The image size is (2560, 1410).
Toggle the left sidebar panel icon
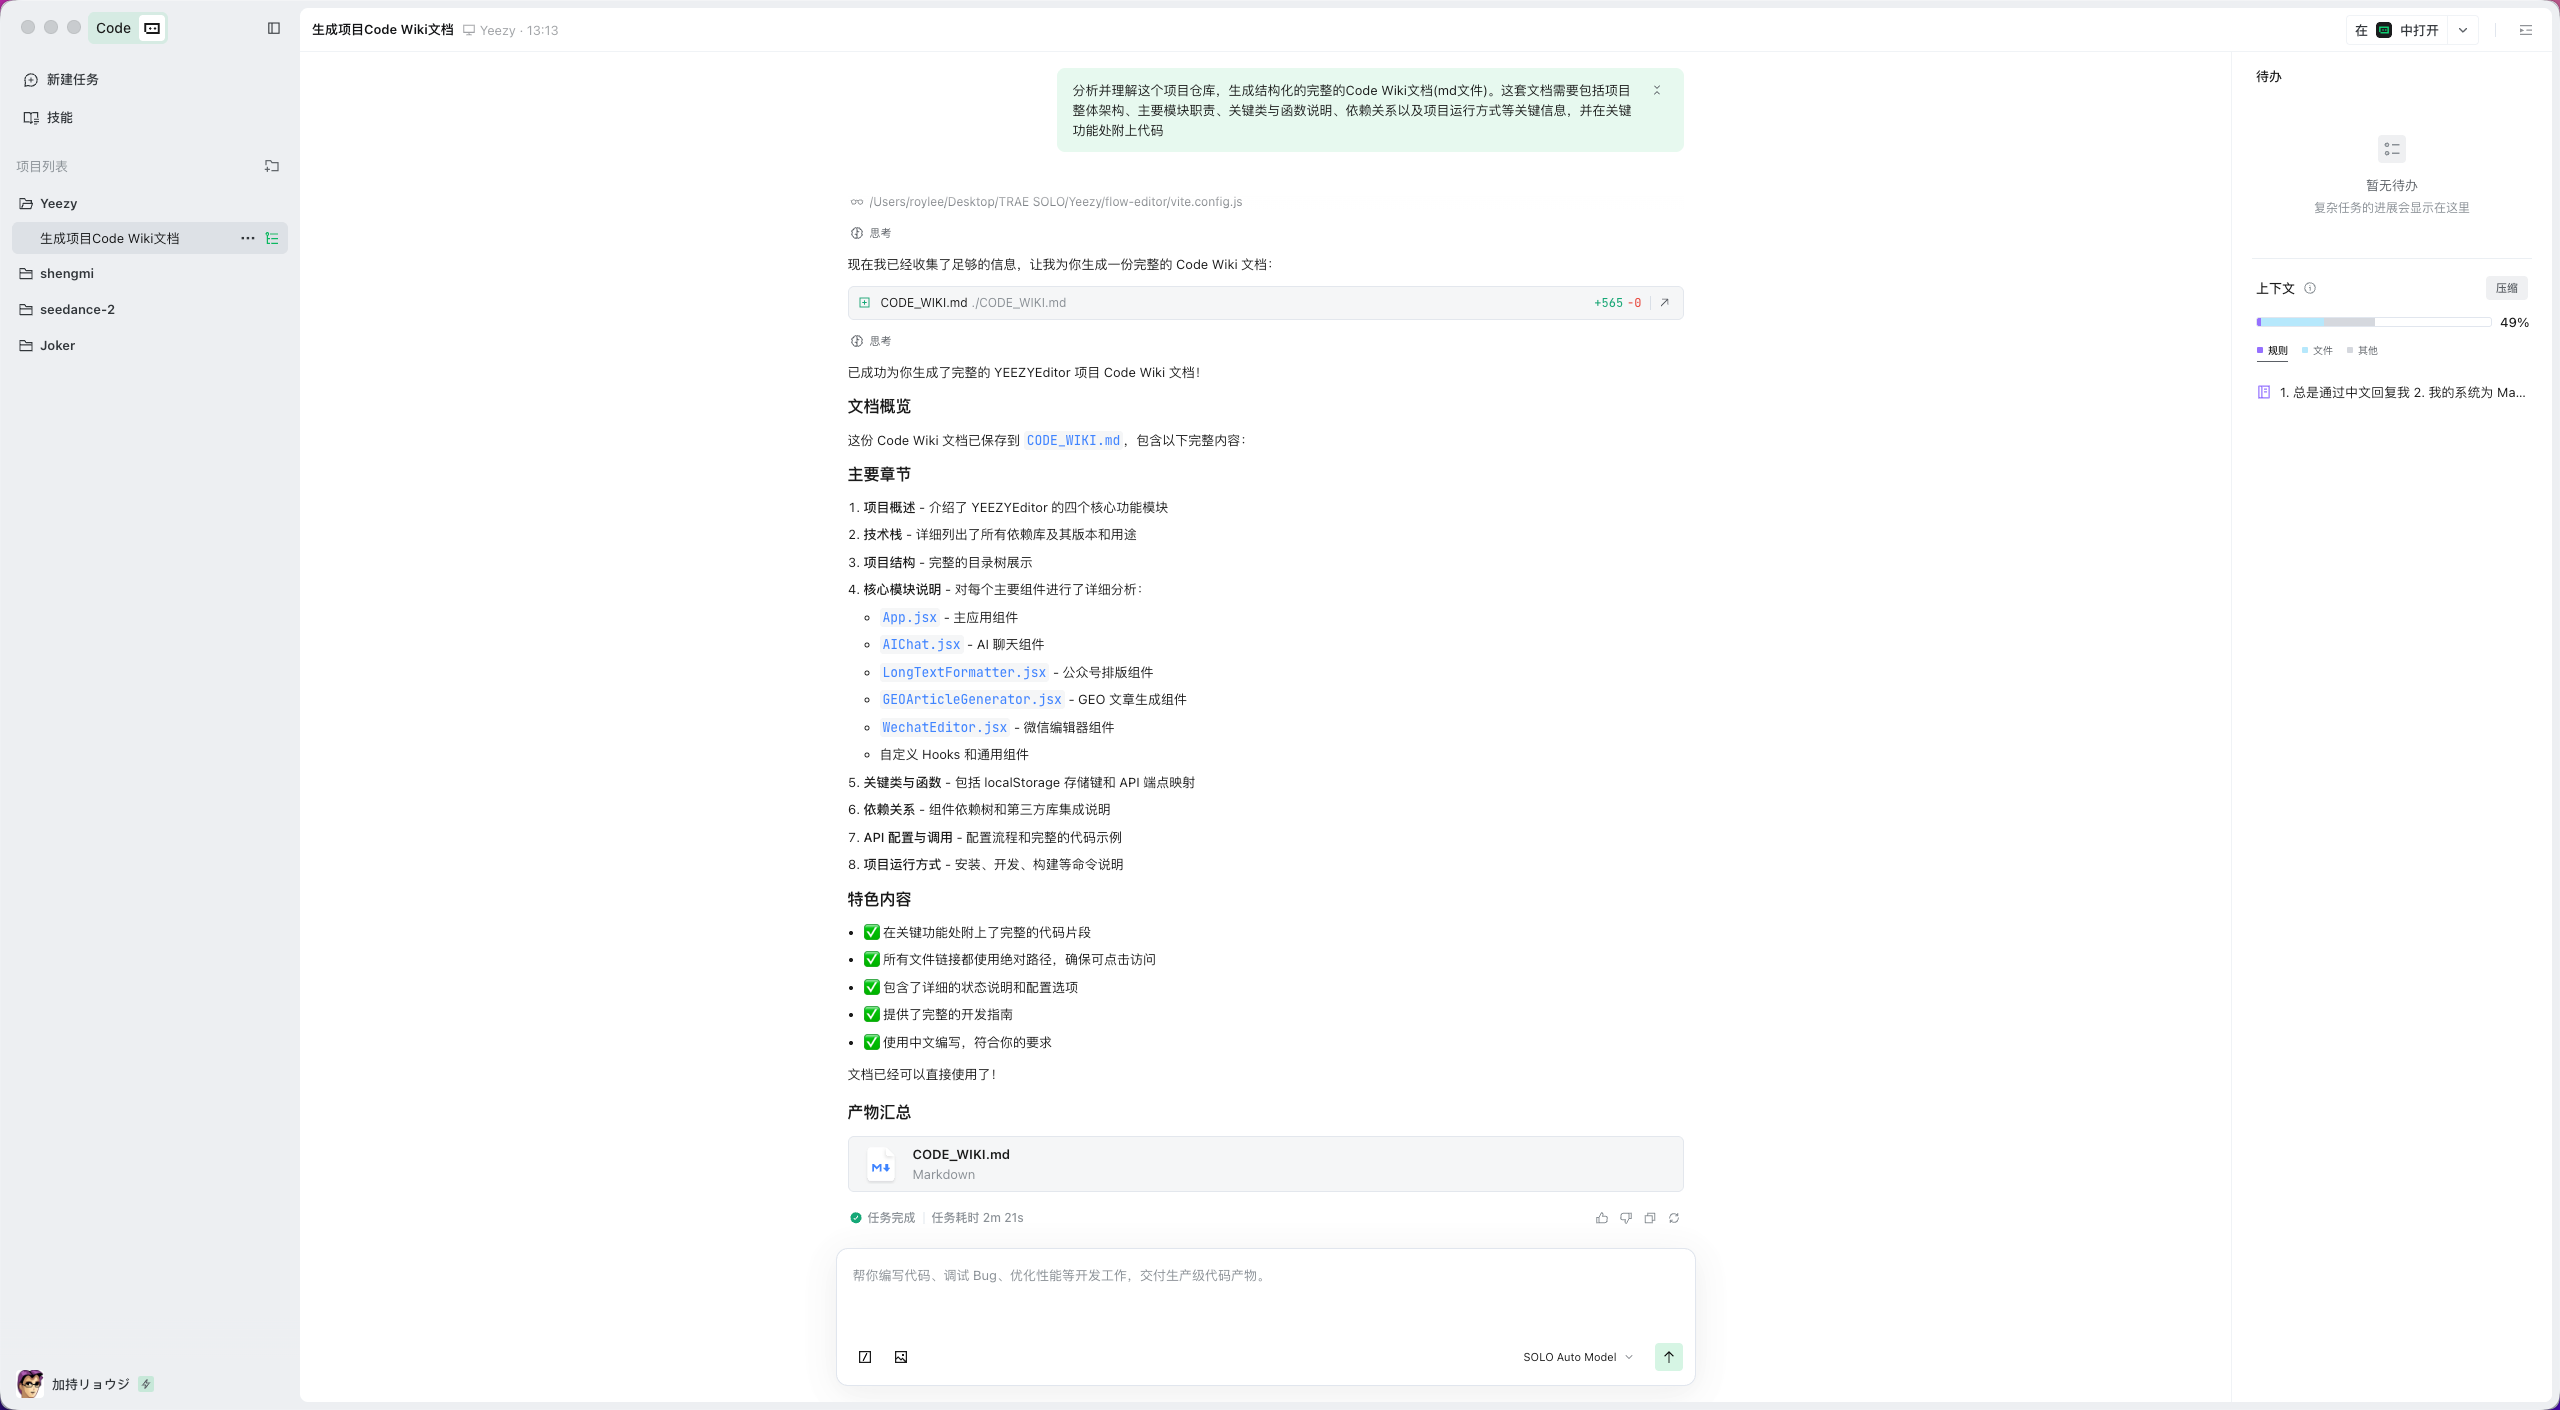click(x=273, y=28)
